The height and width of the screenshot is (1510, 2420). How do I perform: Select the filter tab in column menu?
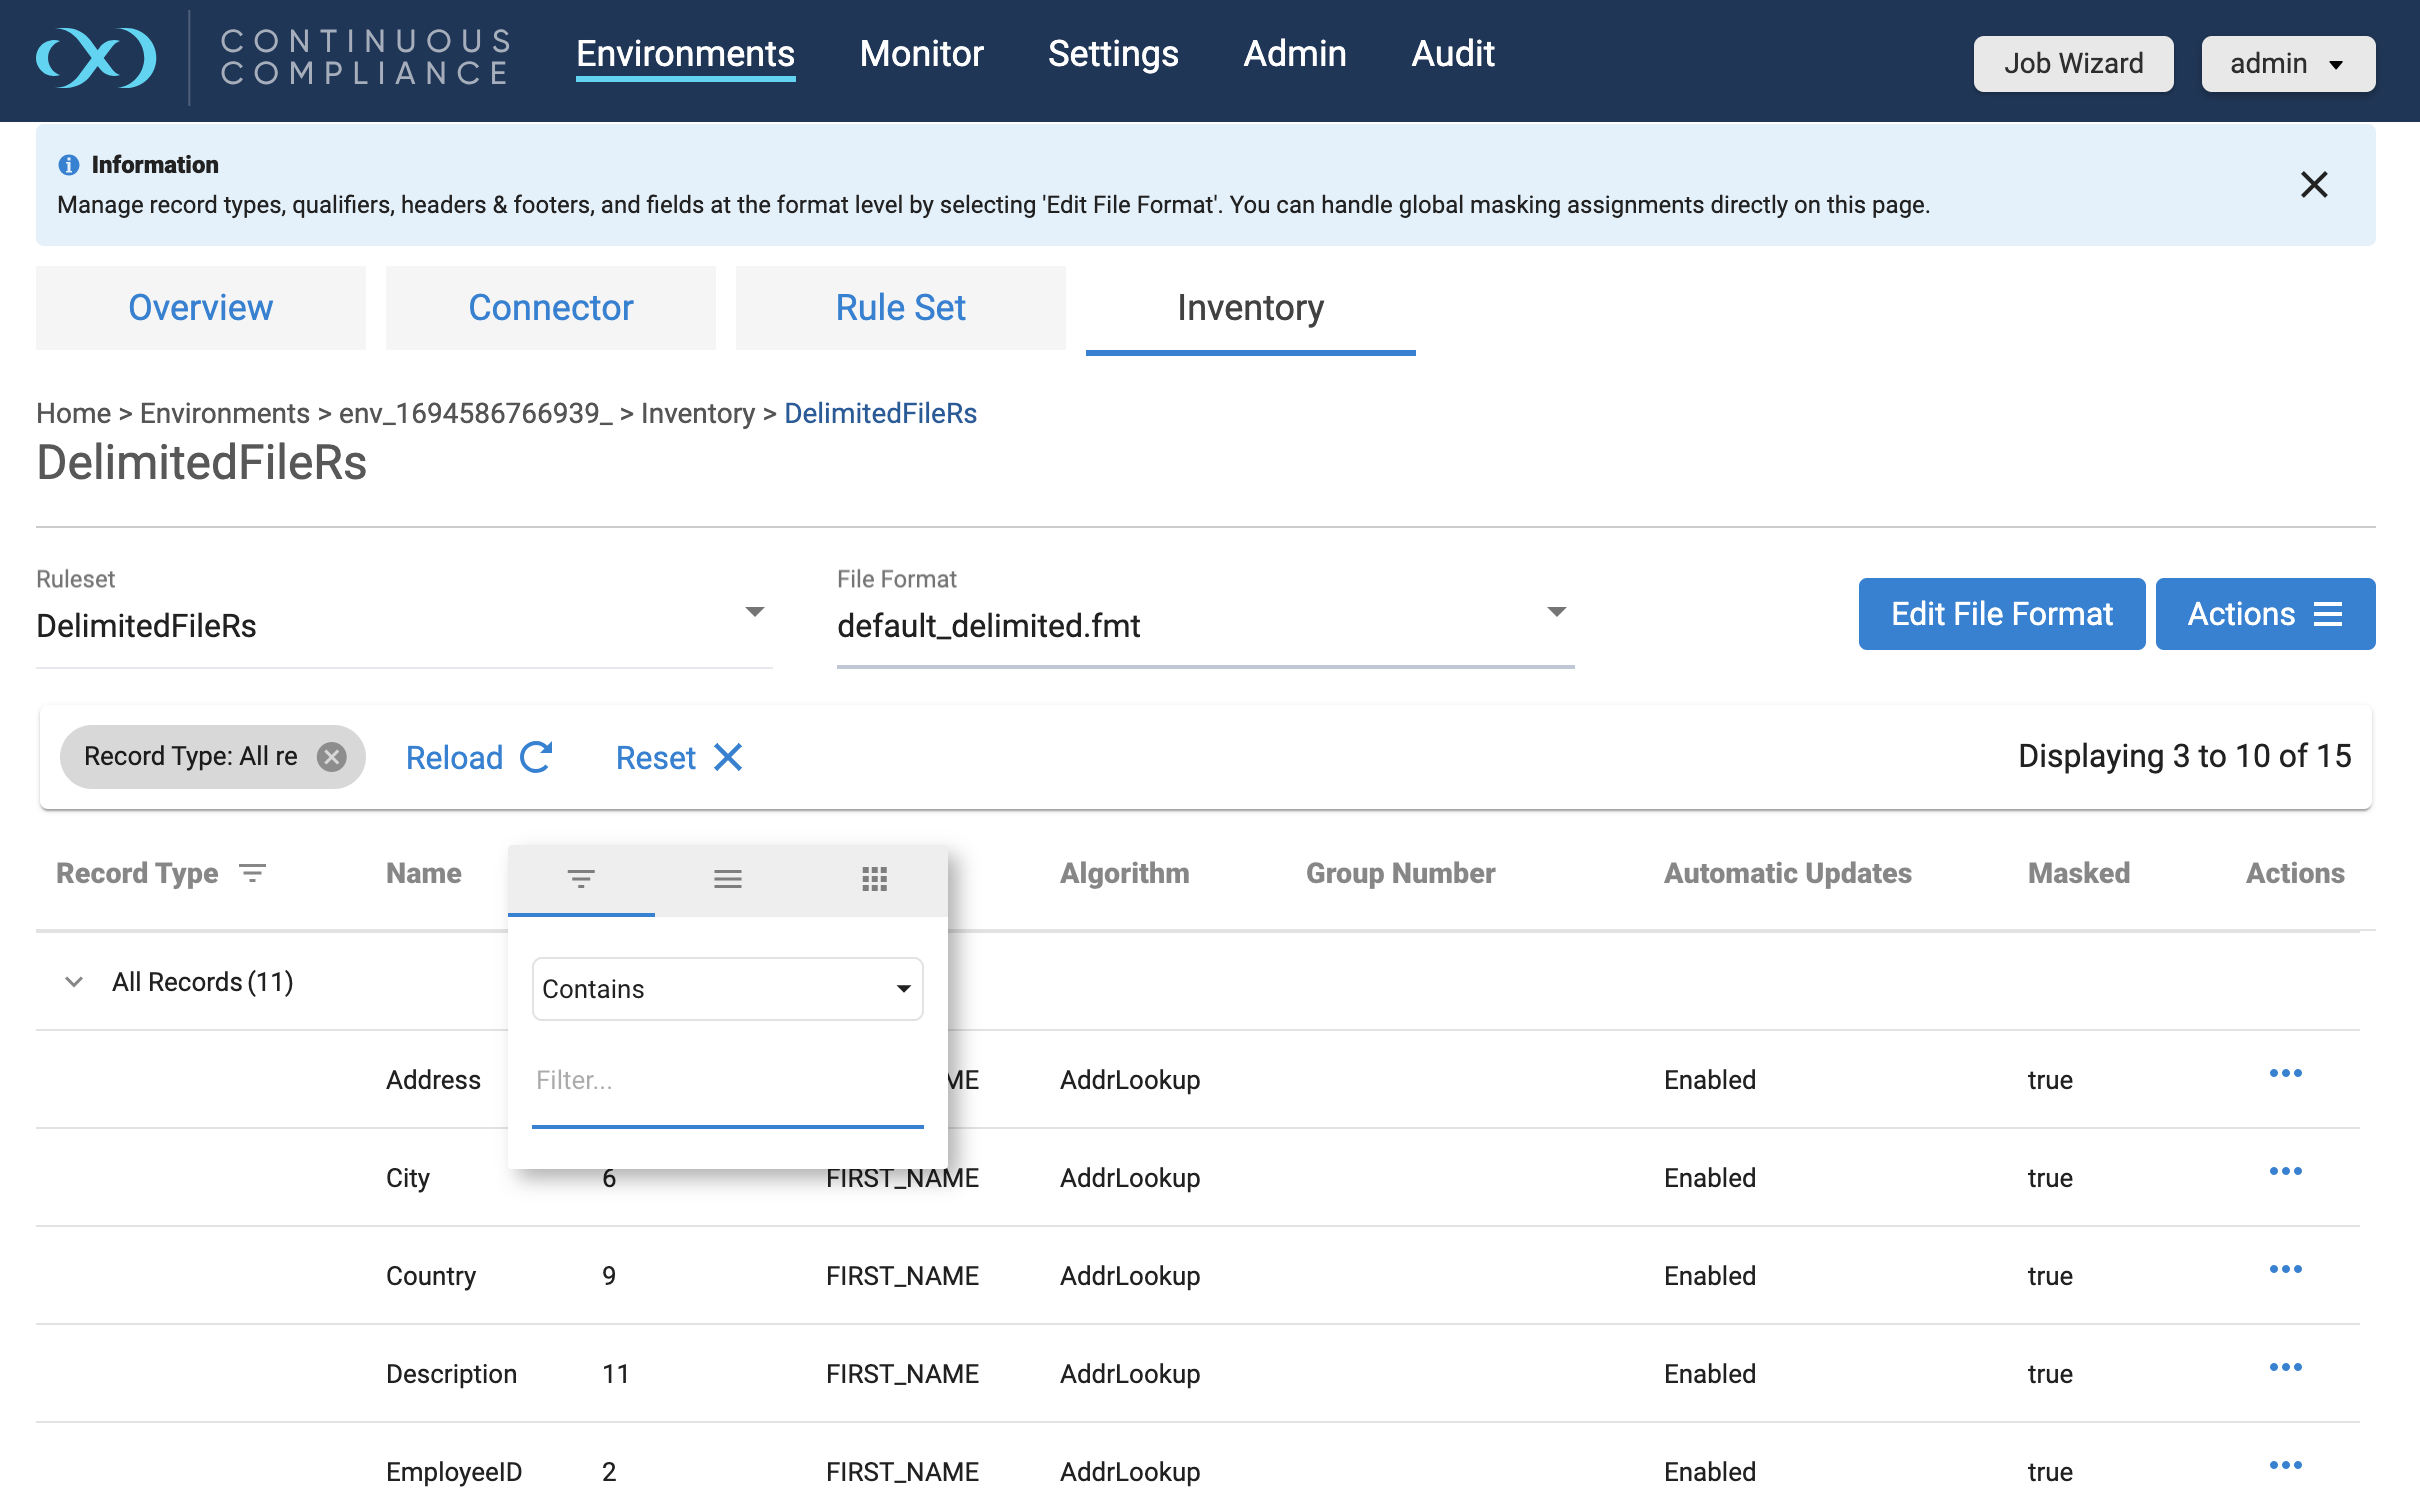581,879
